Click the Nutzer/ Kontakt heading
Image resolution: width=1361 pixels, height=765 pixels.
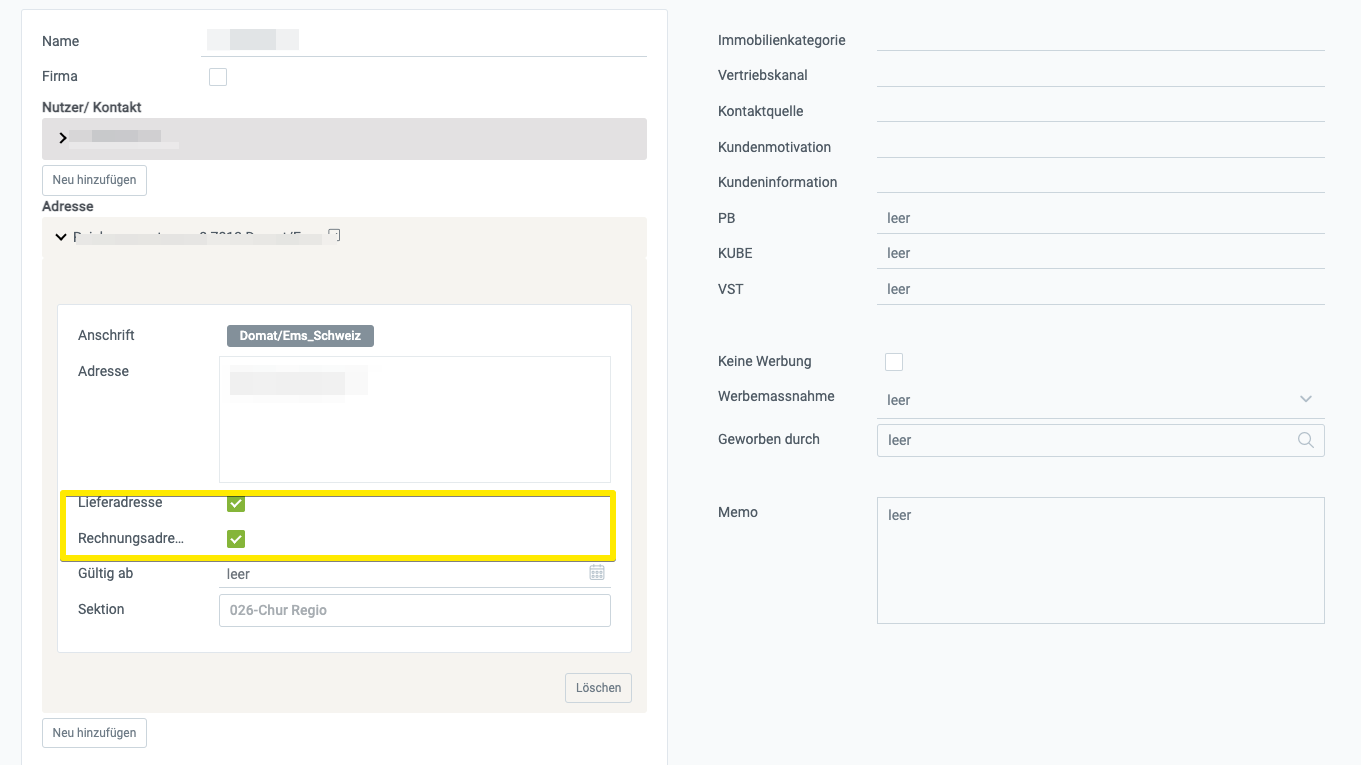[92, 107]
